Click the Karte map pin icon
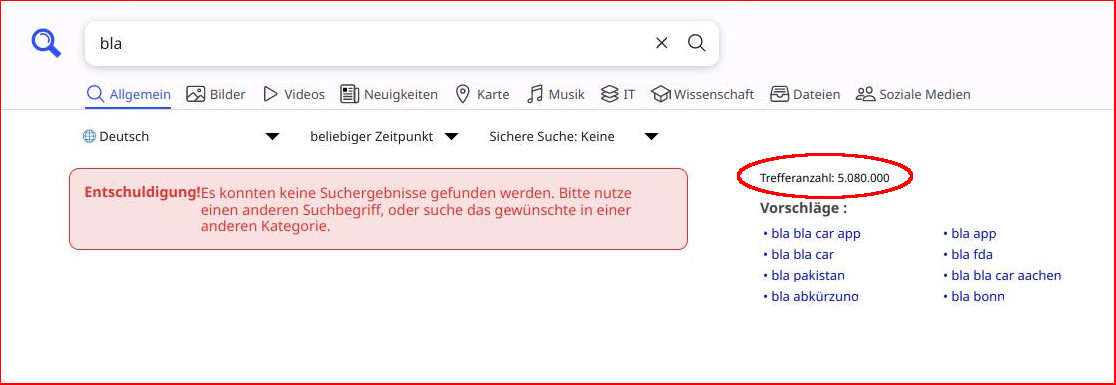 (x=463, y=94)
